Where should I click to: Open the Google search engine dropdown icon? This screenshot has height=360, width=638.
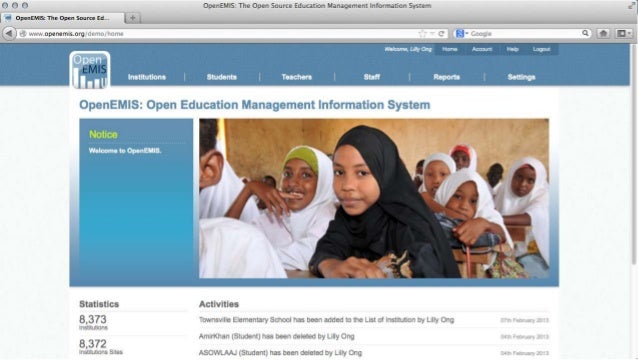pos(462,33)
